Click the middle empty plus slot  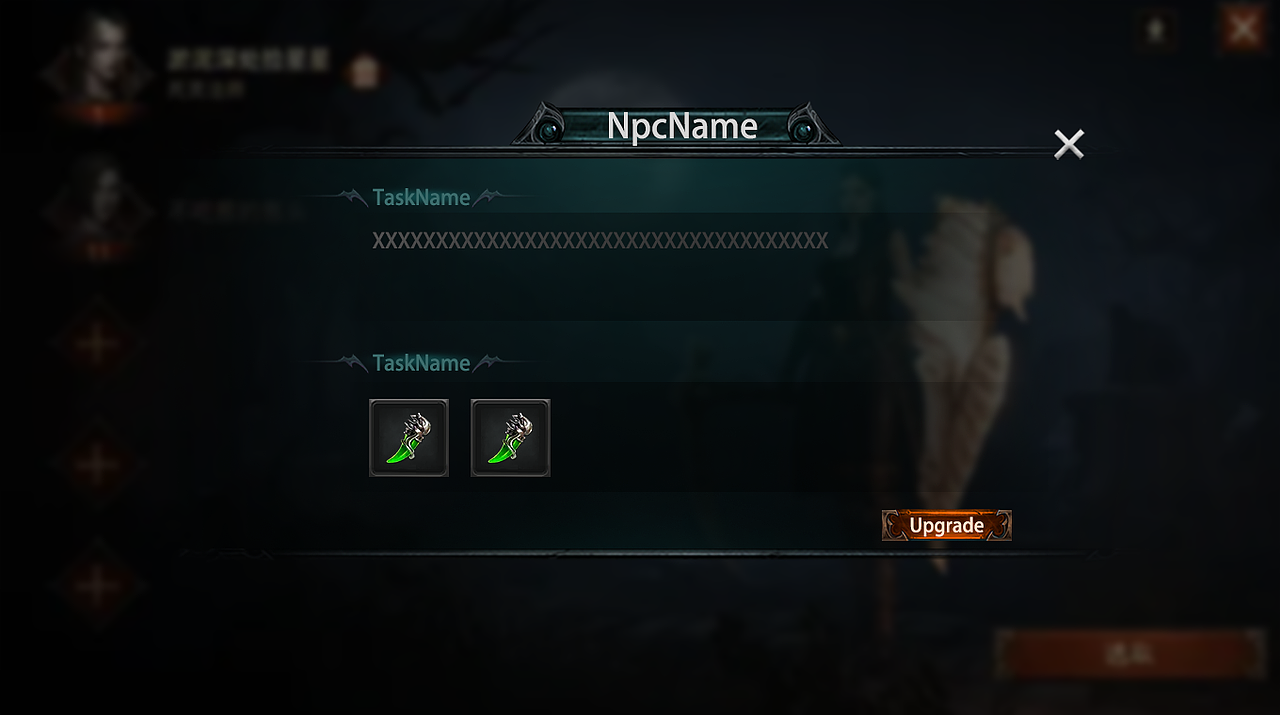(97, 463)
